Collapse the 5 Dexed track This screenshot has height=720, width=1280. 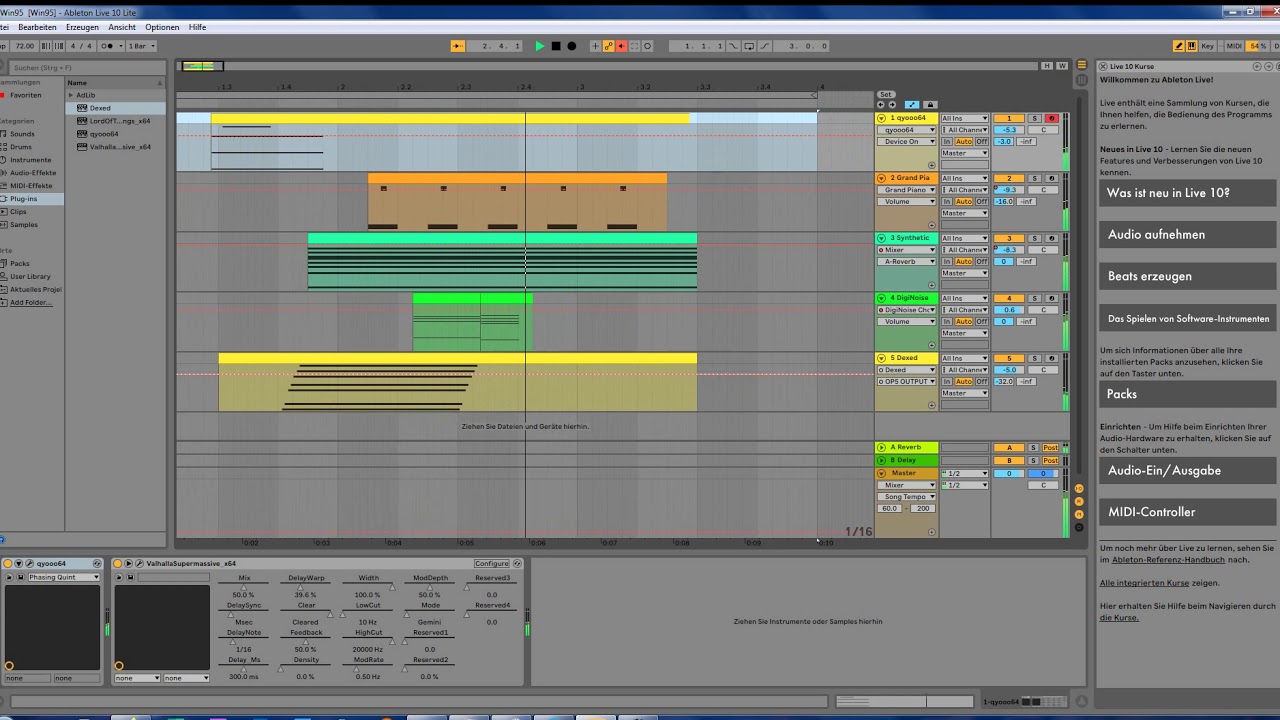[882, 358]
